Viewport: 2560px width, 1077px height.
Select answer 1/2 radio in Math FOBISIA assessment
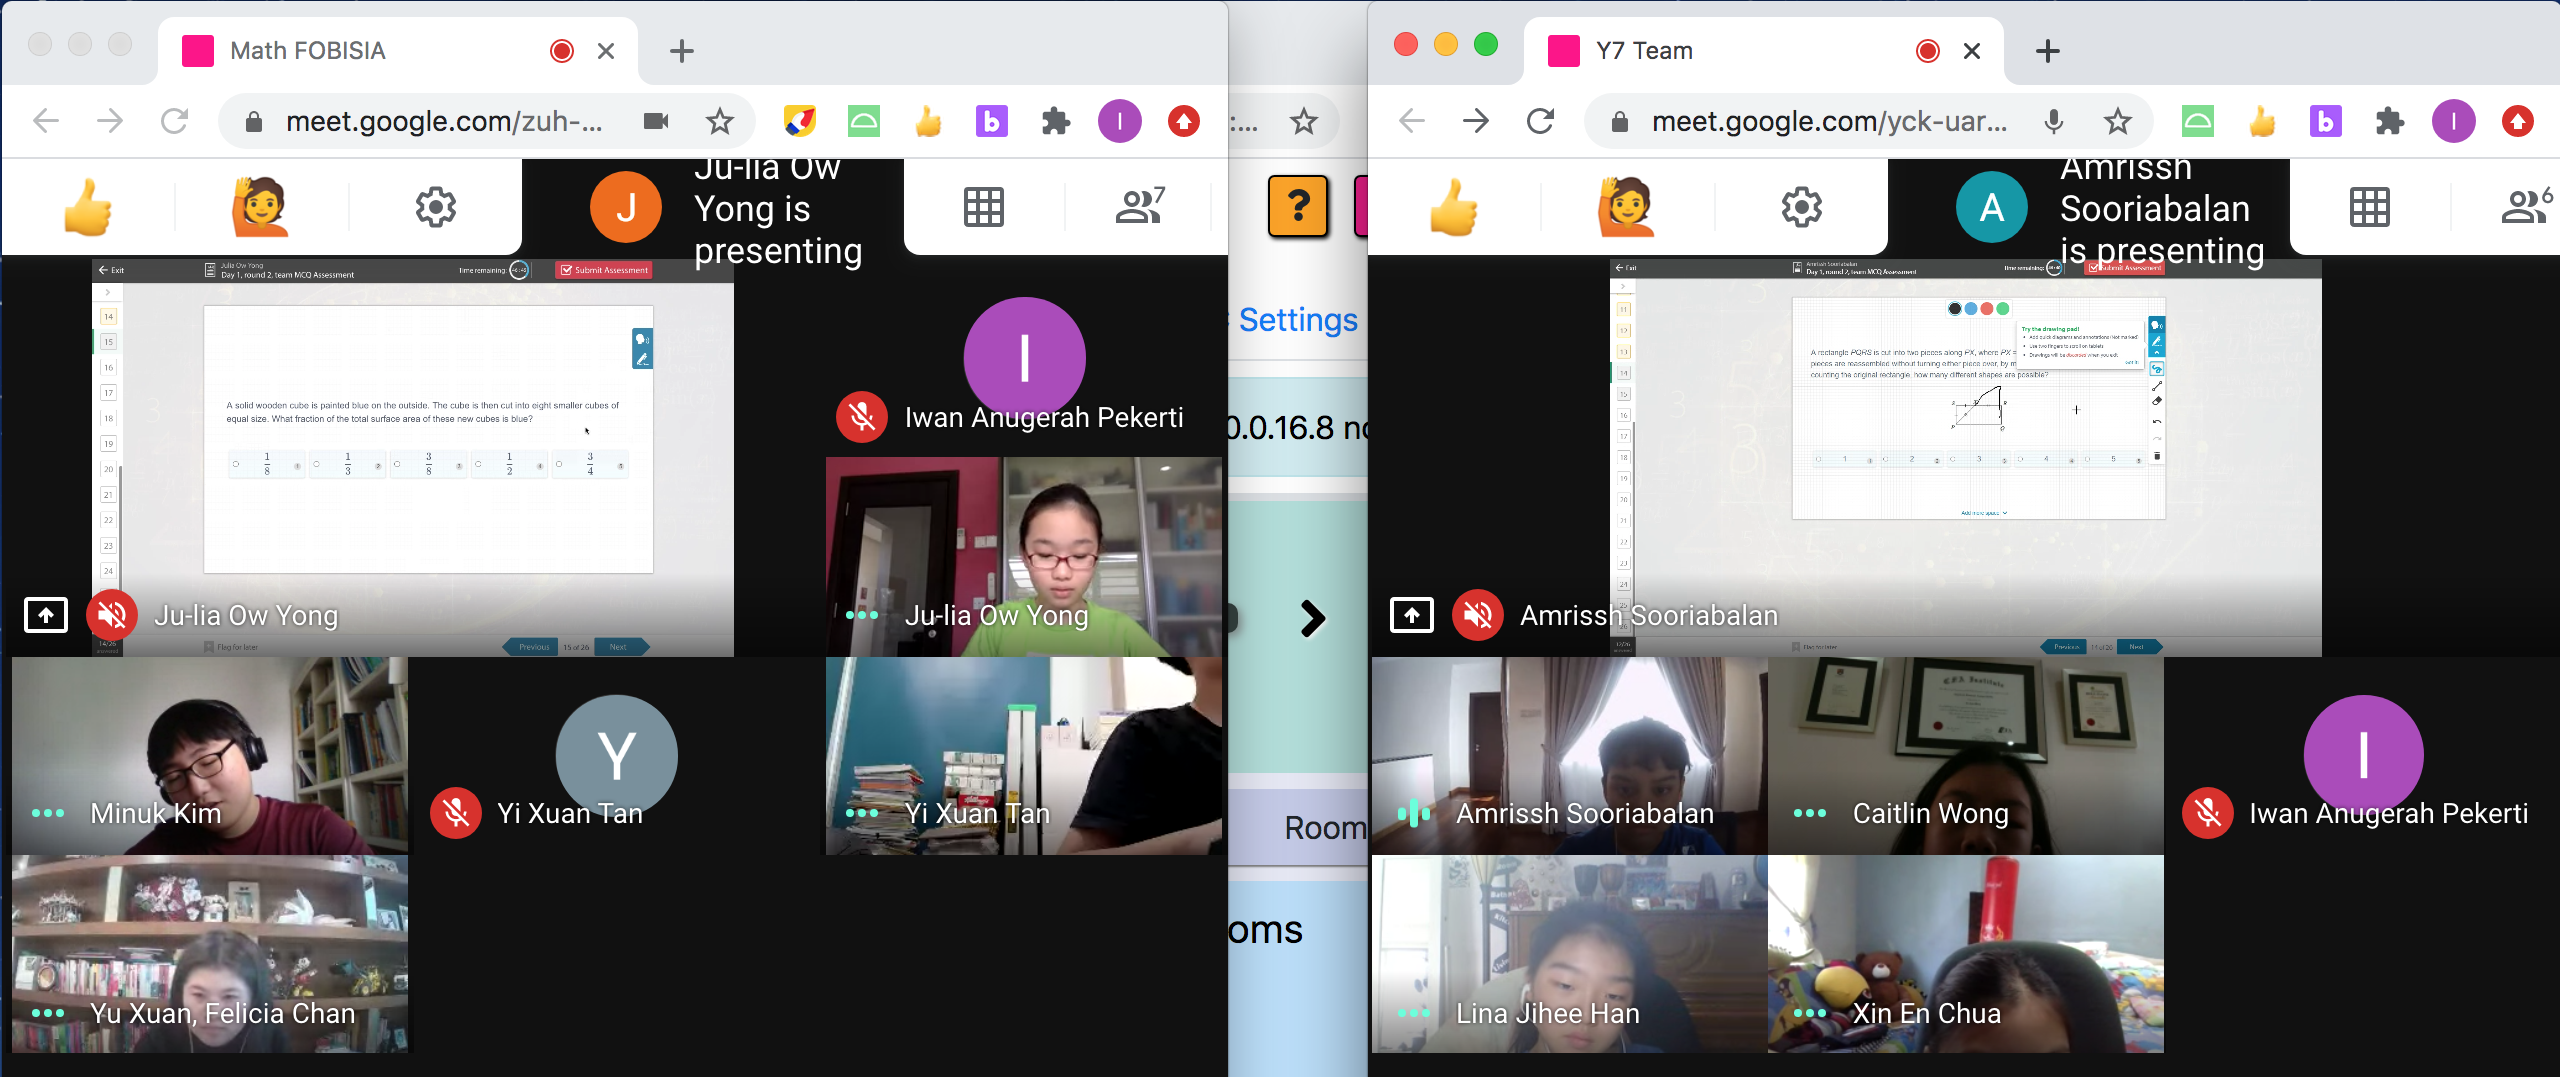(478, 464)
